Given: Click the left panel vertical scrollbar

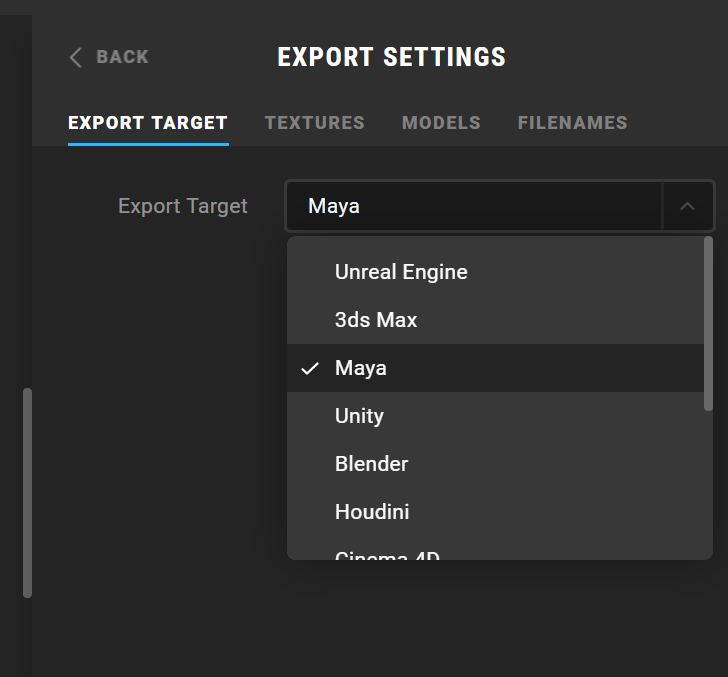Looking at the screenshot, I should pos(27,493).
